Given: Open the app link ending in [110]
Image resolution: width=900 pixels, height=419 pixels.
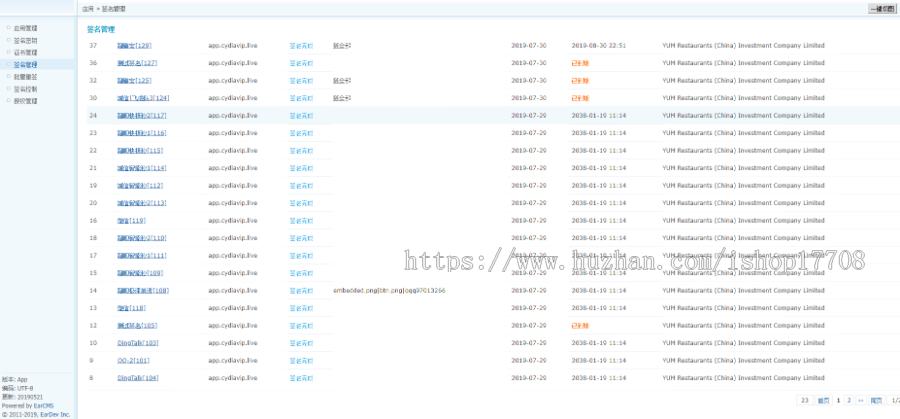Looking at the screenshot, I should point(142,238).
